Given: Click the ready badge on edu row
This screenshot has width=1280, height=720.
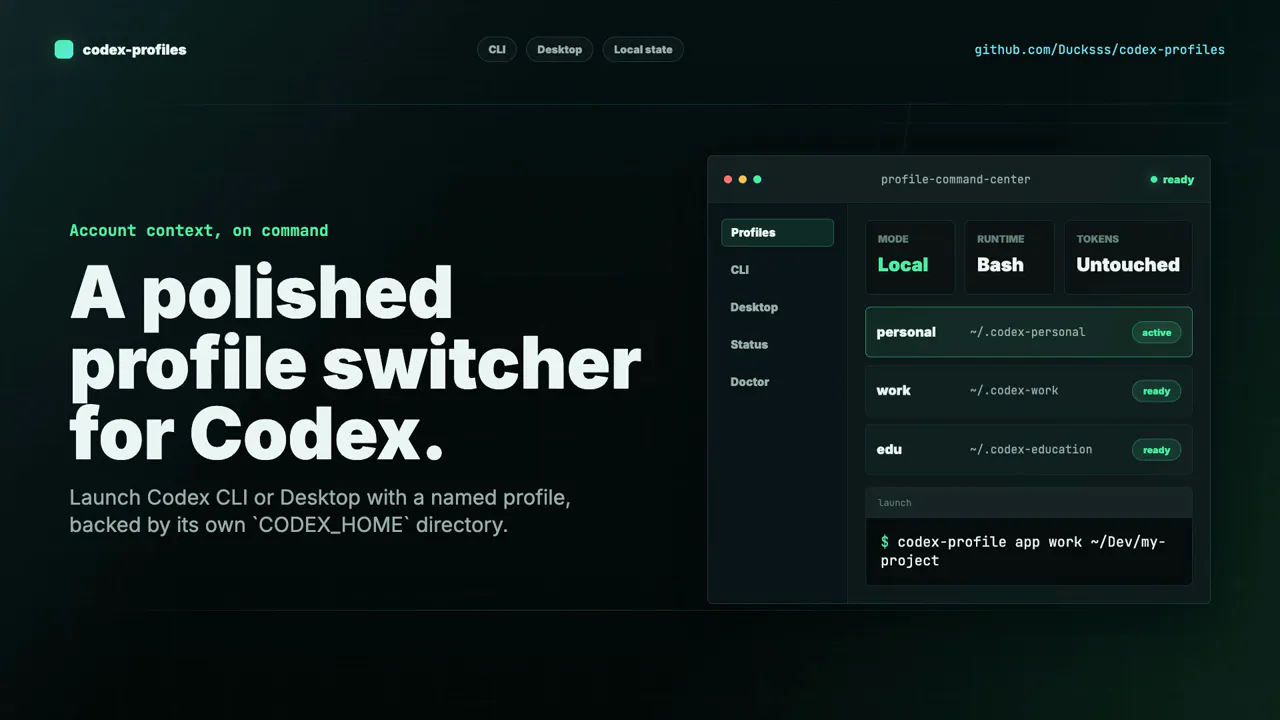Looking at the screenshot, I should pyautogui.click(x=1156, y=450).
